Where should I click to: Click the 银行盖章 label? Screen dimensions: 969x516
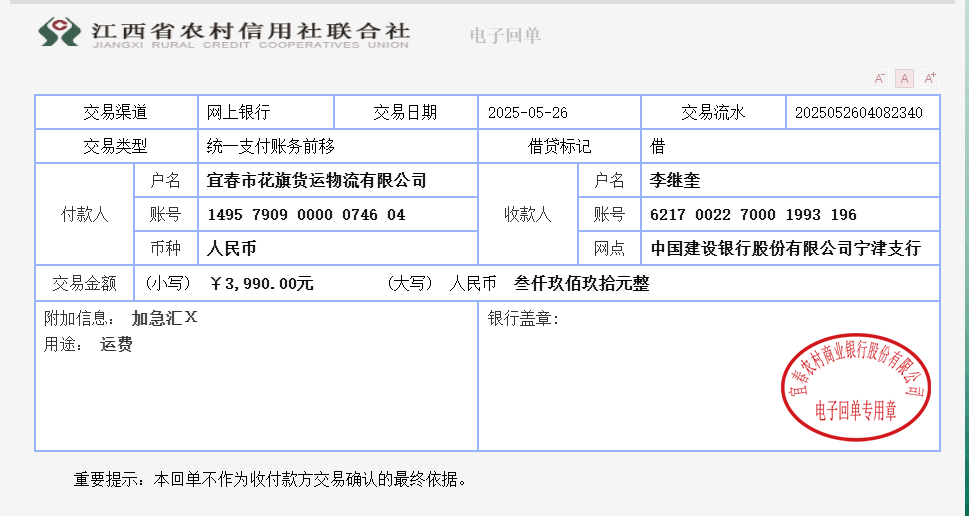(x=523, y=319)
